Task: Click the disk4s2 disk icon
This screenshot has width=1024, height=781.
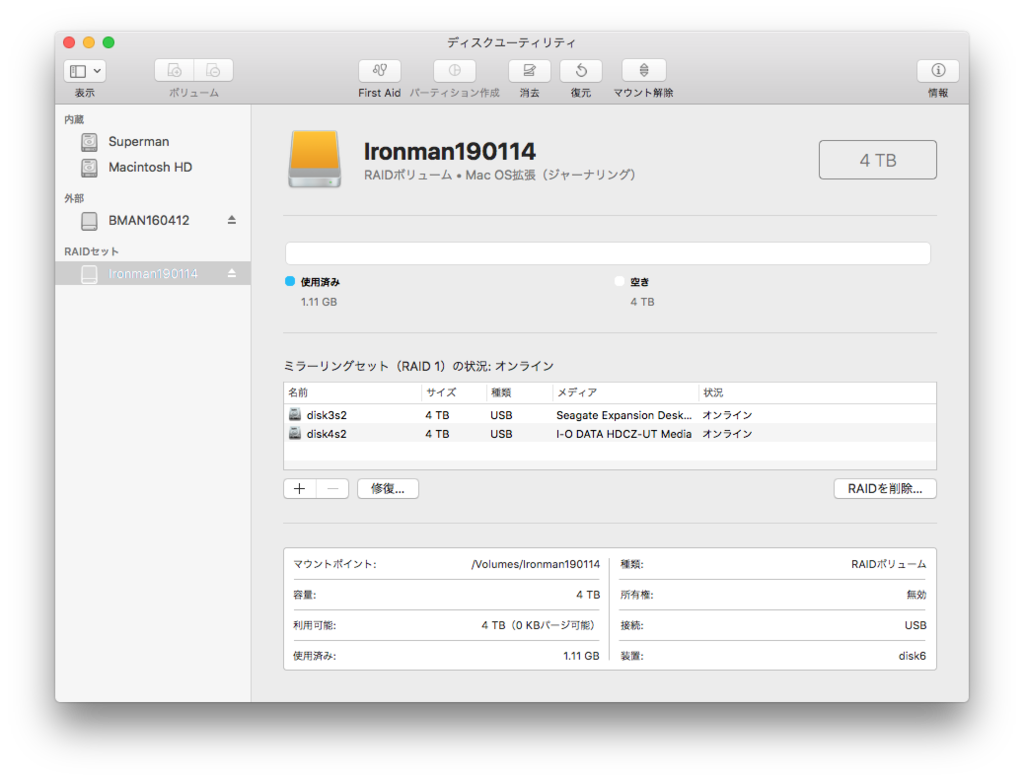Action: [295, 433]
